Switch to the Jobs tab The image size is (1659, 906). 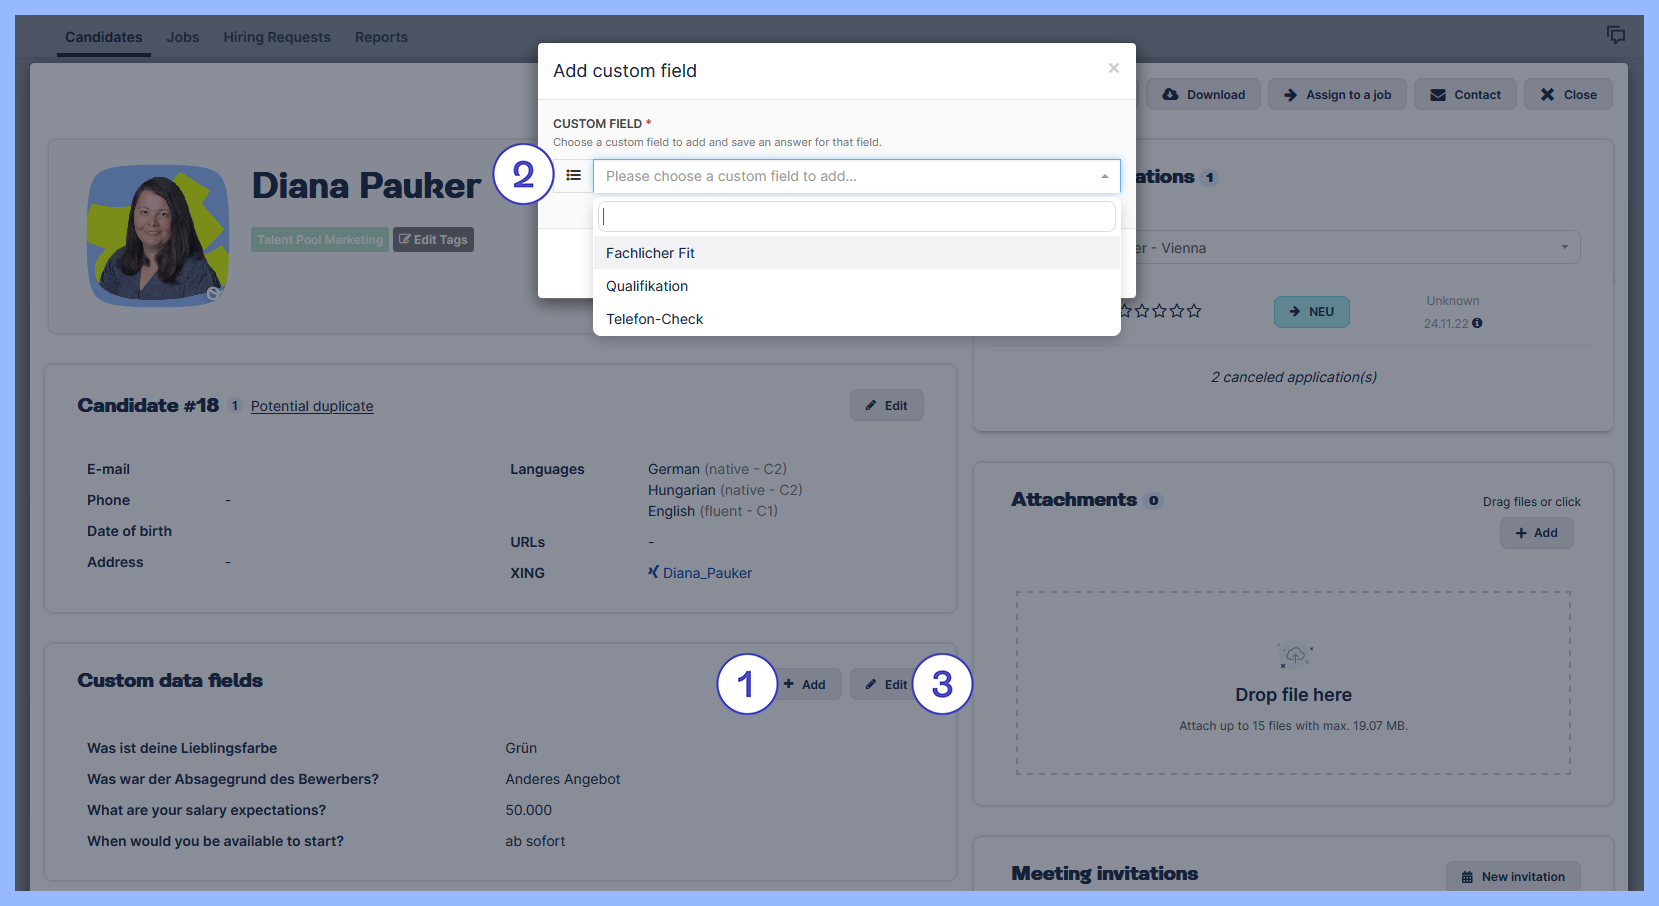point(183,37)
